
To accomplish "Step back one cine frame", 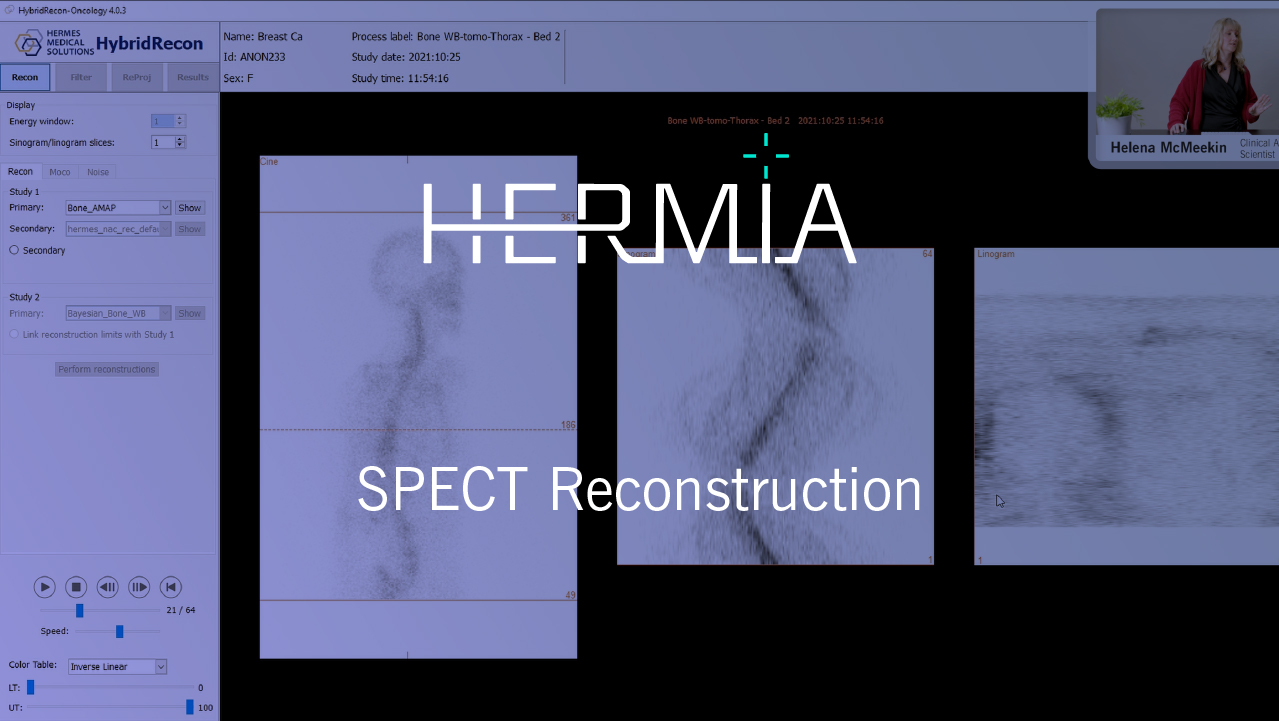I will click(108, 587).
